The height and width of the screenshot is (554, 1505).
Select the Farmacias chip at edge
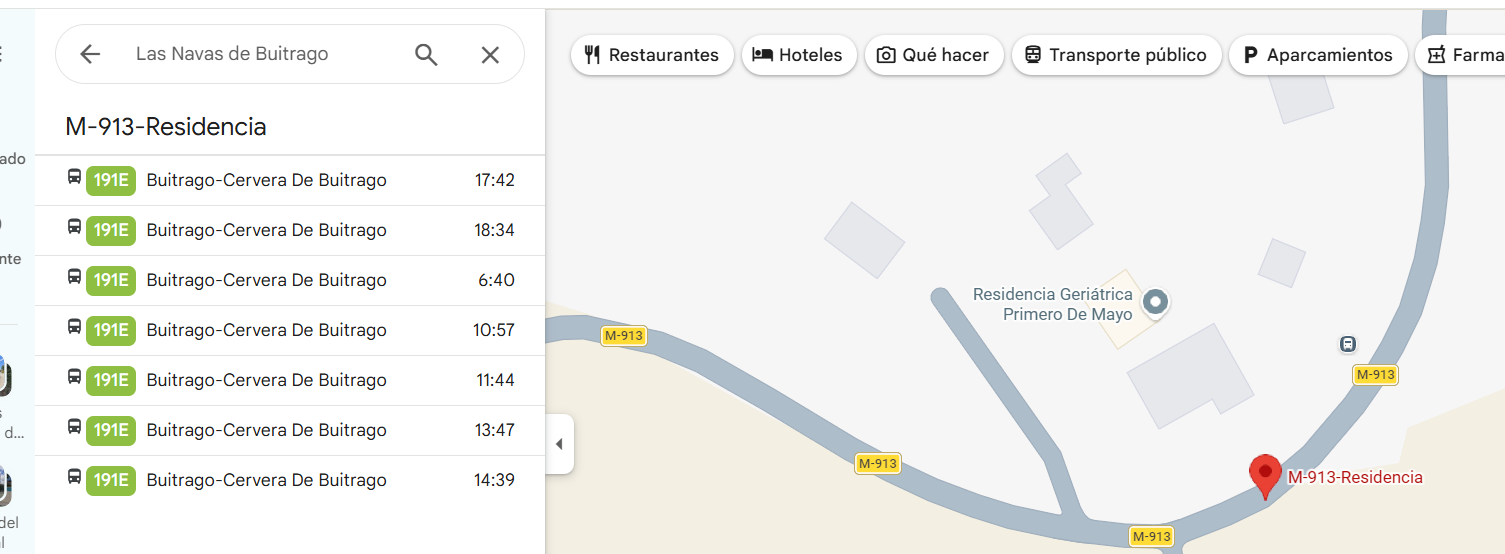pyautogui.click(x=1460, y=55)
